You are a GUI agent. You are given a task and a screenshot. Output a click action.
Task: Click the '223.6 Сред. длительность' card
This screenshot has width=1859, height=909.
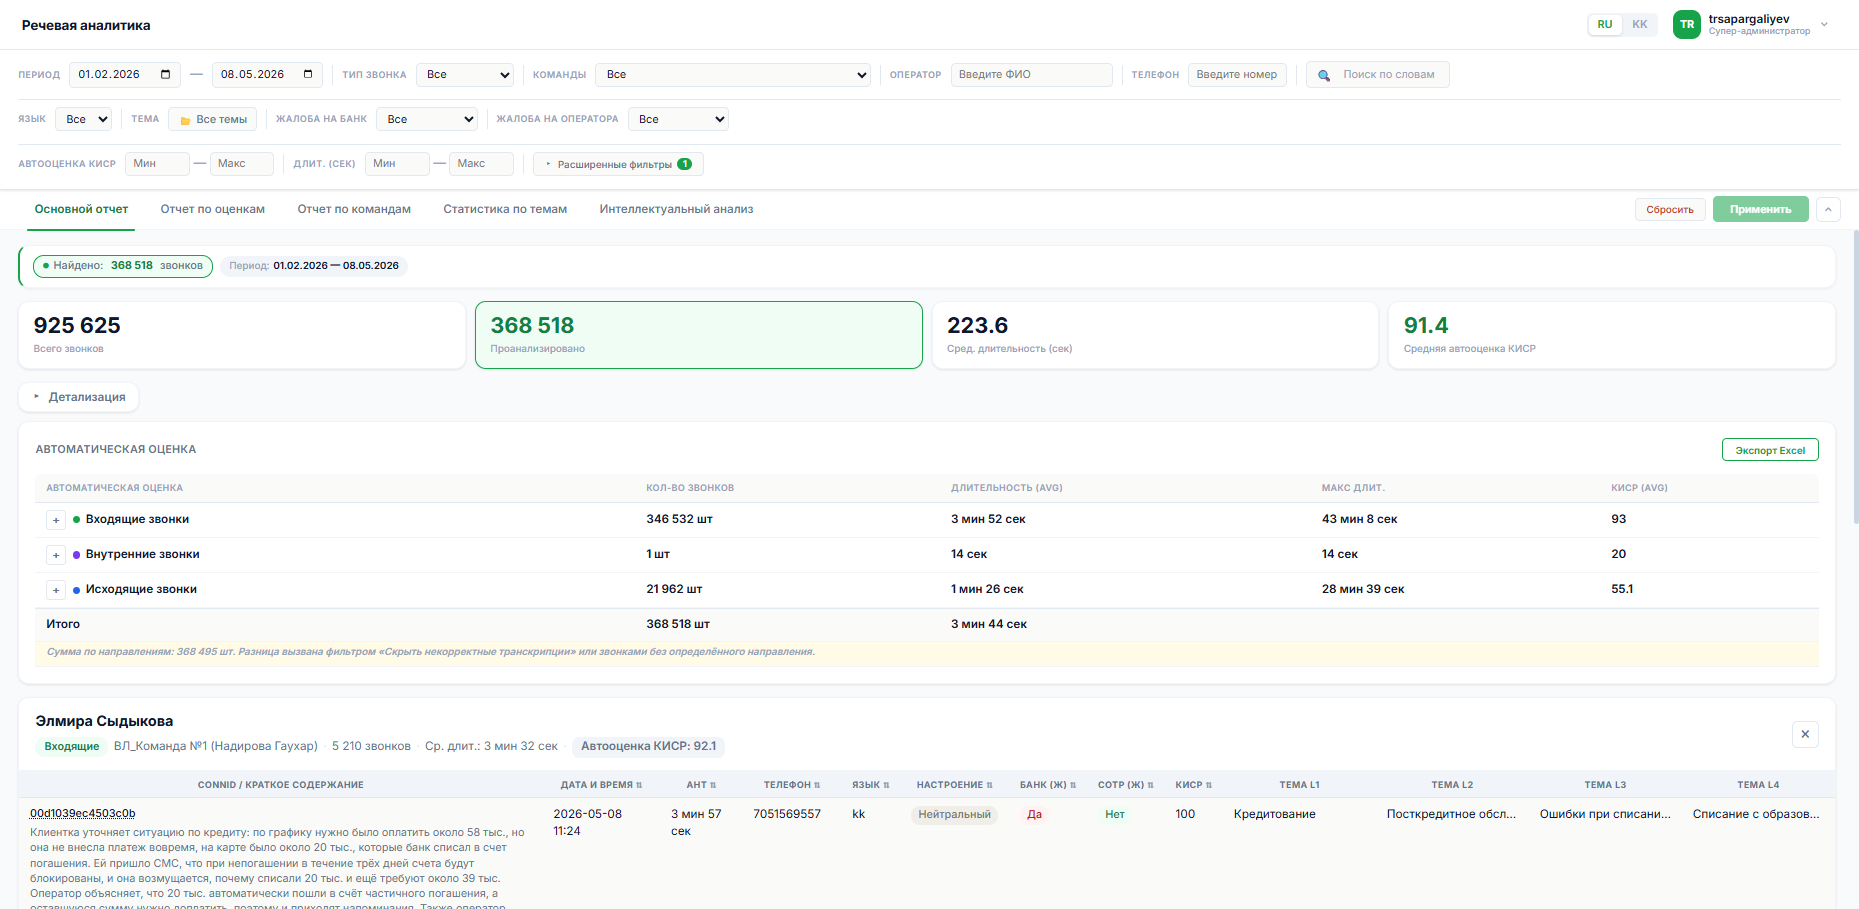tap(1155, 335)
